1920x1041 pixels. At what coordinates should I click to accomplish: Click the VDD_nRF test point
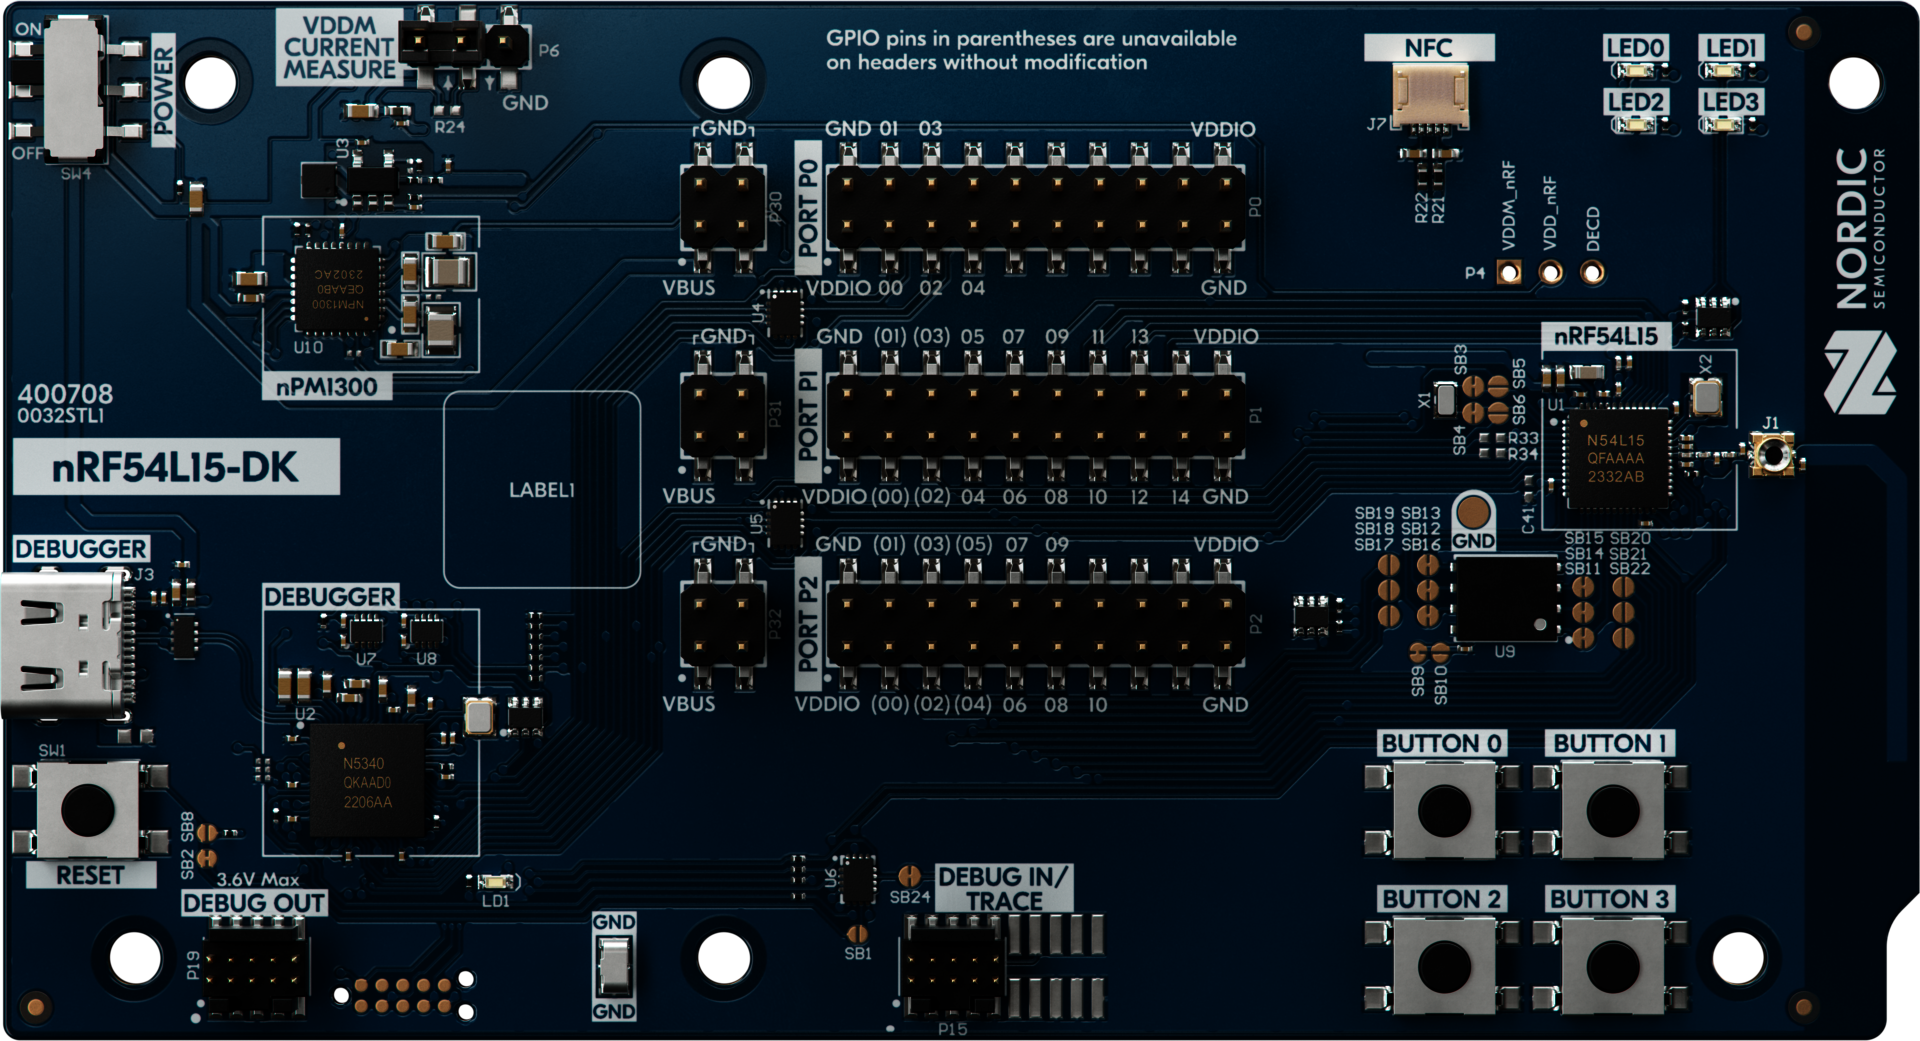[x=1550, y=272]
